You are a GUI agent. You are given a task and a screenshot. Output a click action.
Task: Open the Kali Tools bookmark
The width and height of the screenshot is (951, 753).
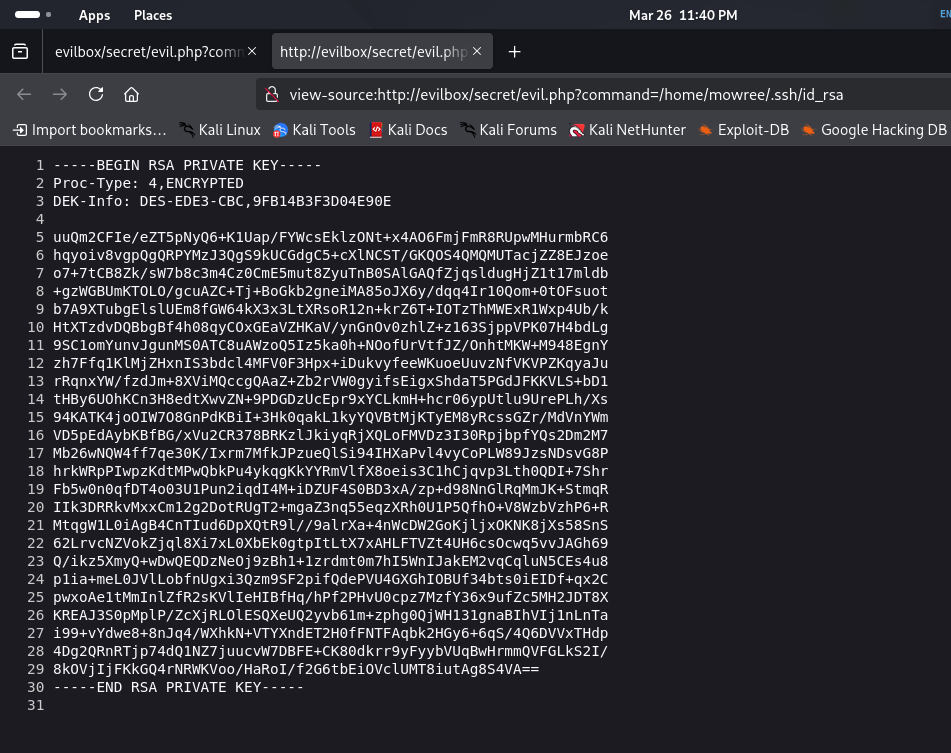point(314,130)
